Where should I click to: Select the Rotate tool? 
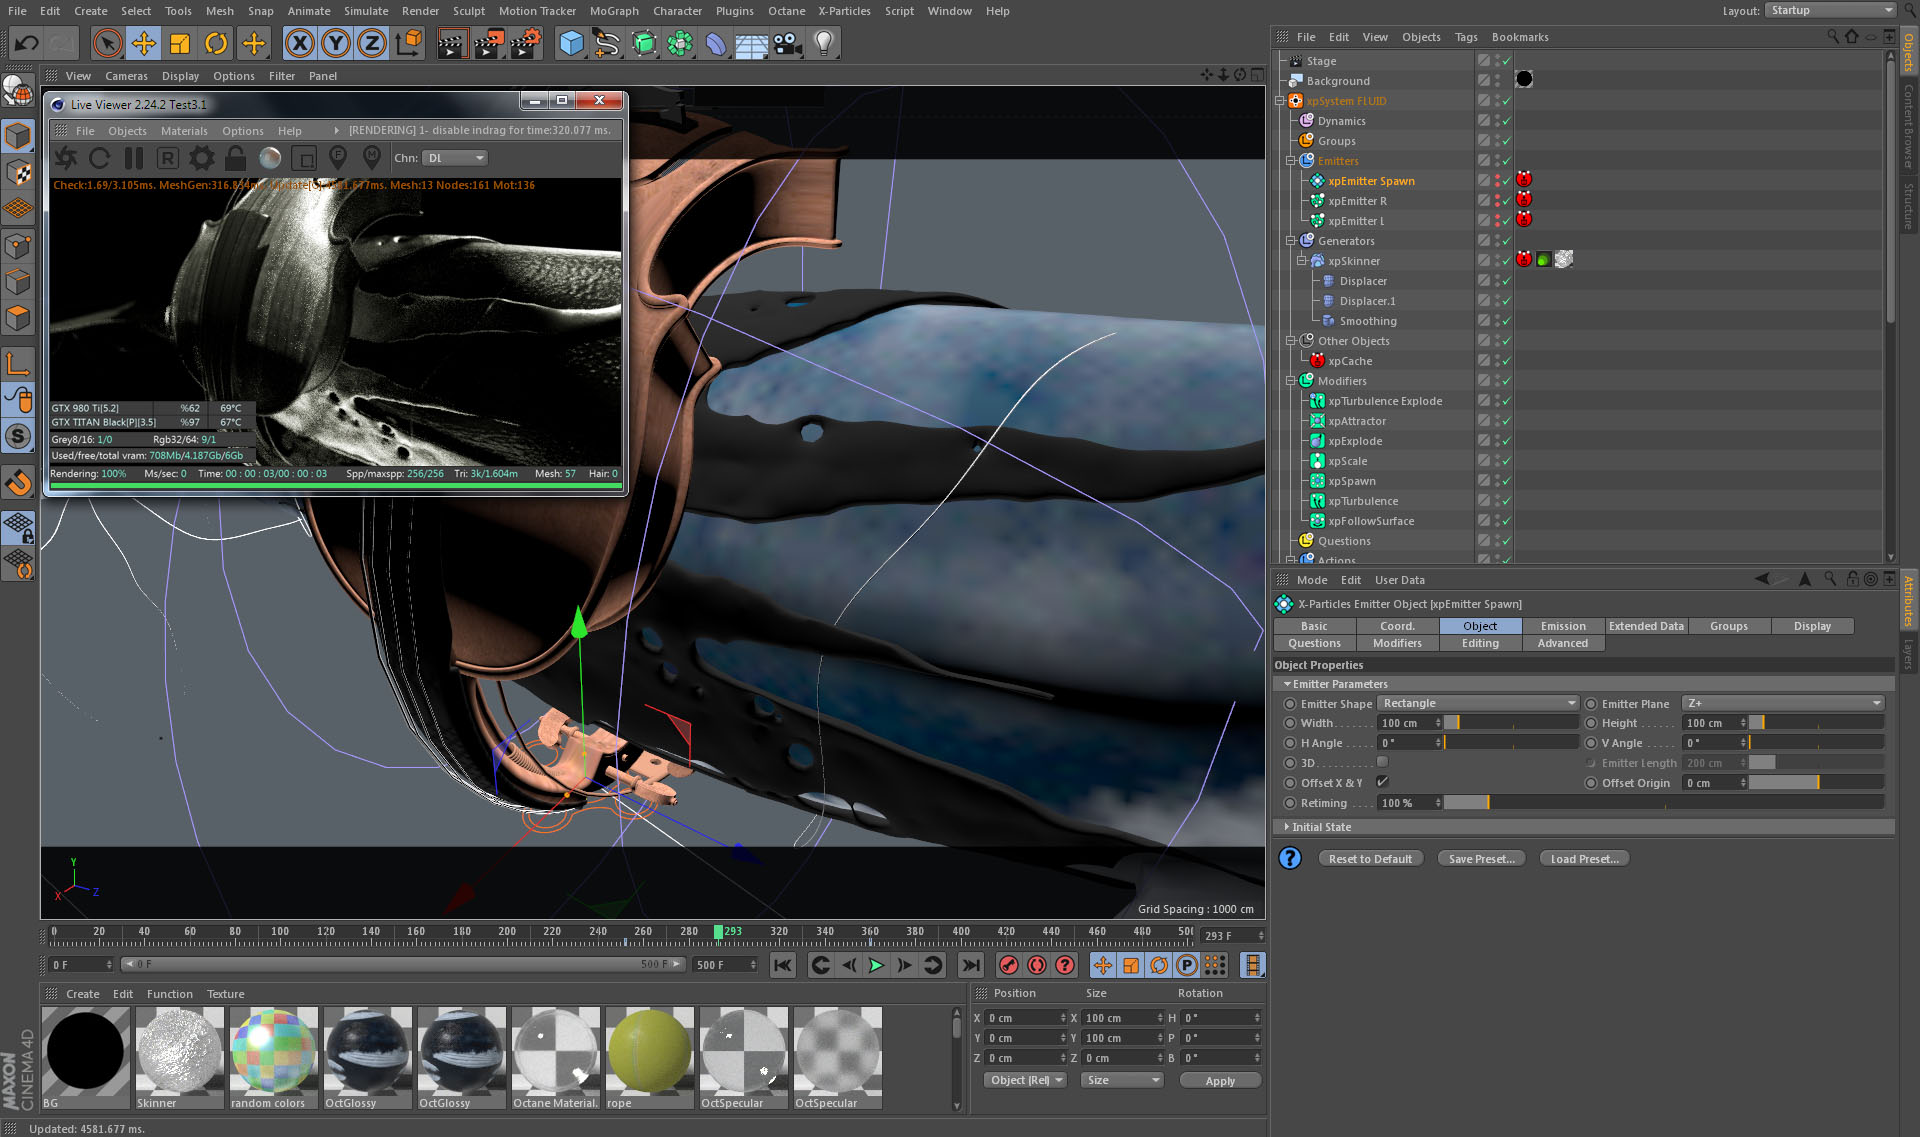(x=216, y=43)
